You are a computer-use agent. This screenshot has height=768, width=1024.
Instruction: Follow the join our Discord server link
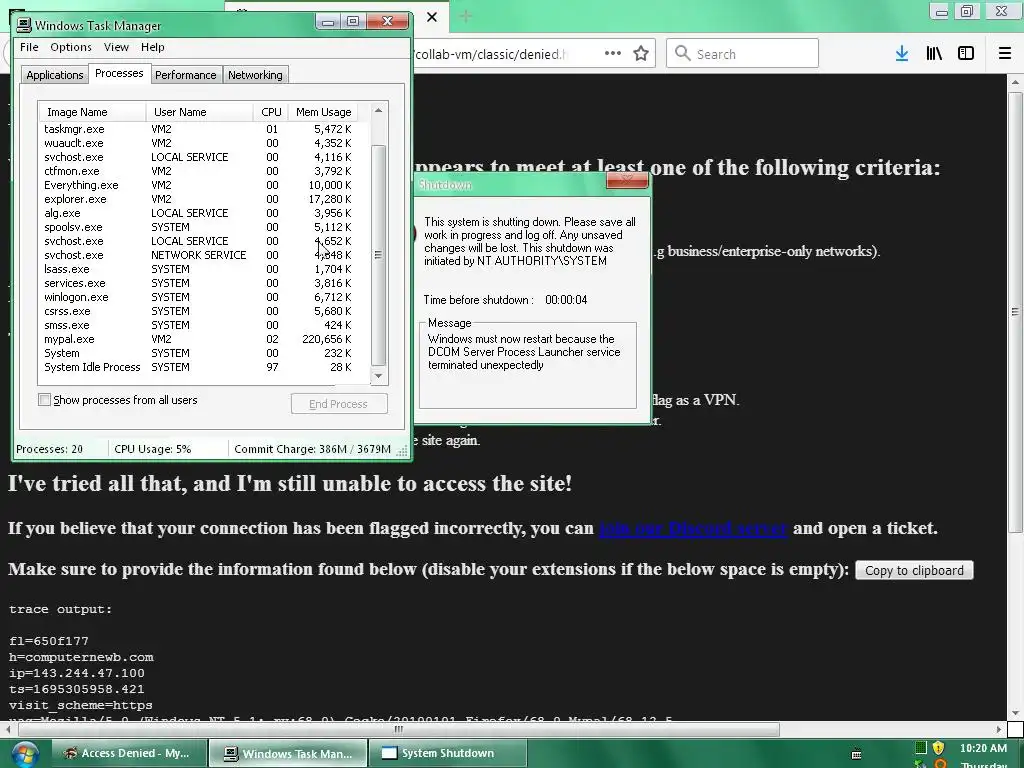tap(693, 528)
